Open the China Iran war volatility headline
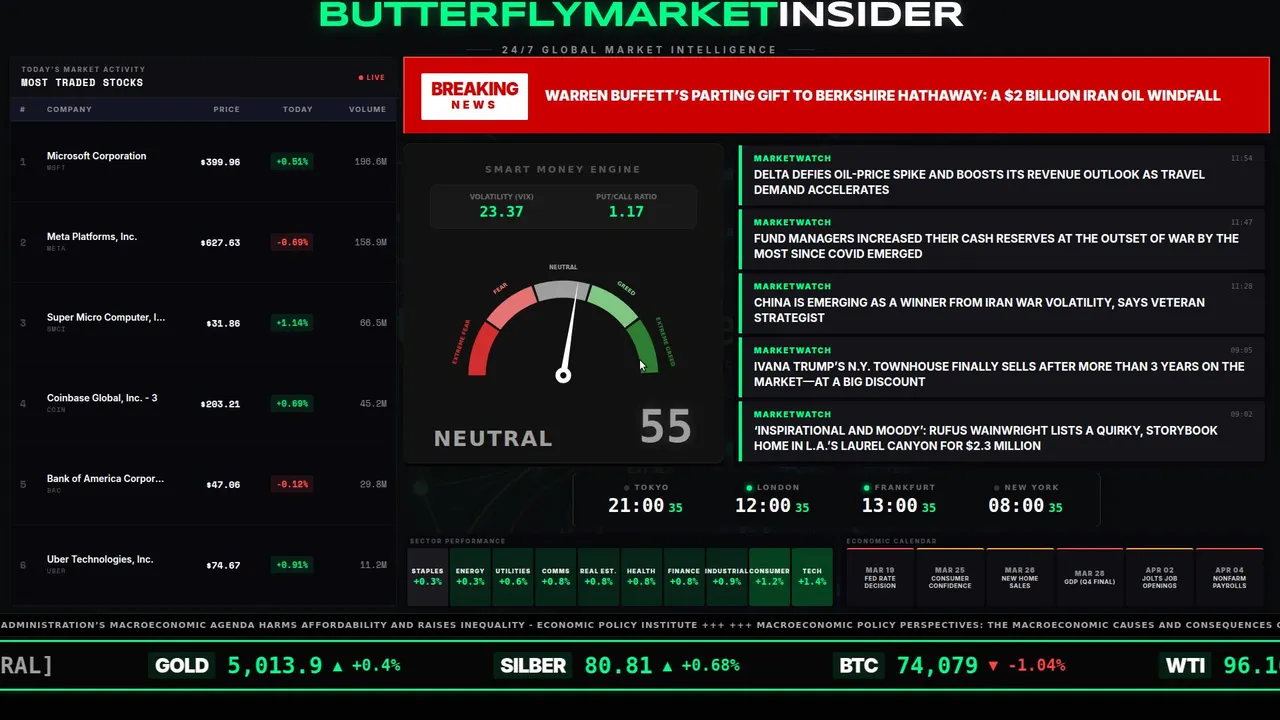The width and height of the screenshot is (1280, 720). point(1000,302)
